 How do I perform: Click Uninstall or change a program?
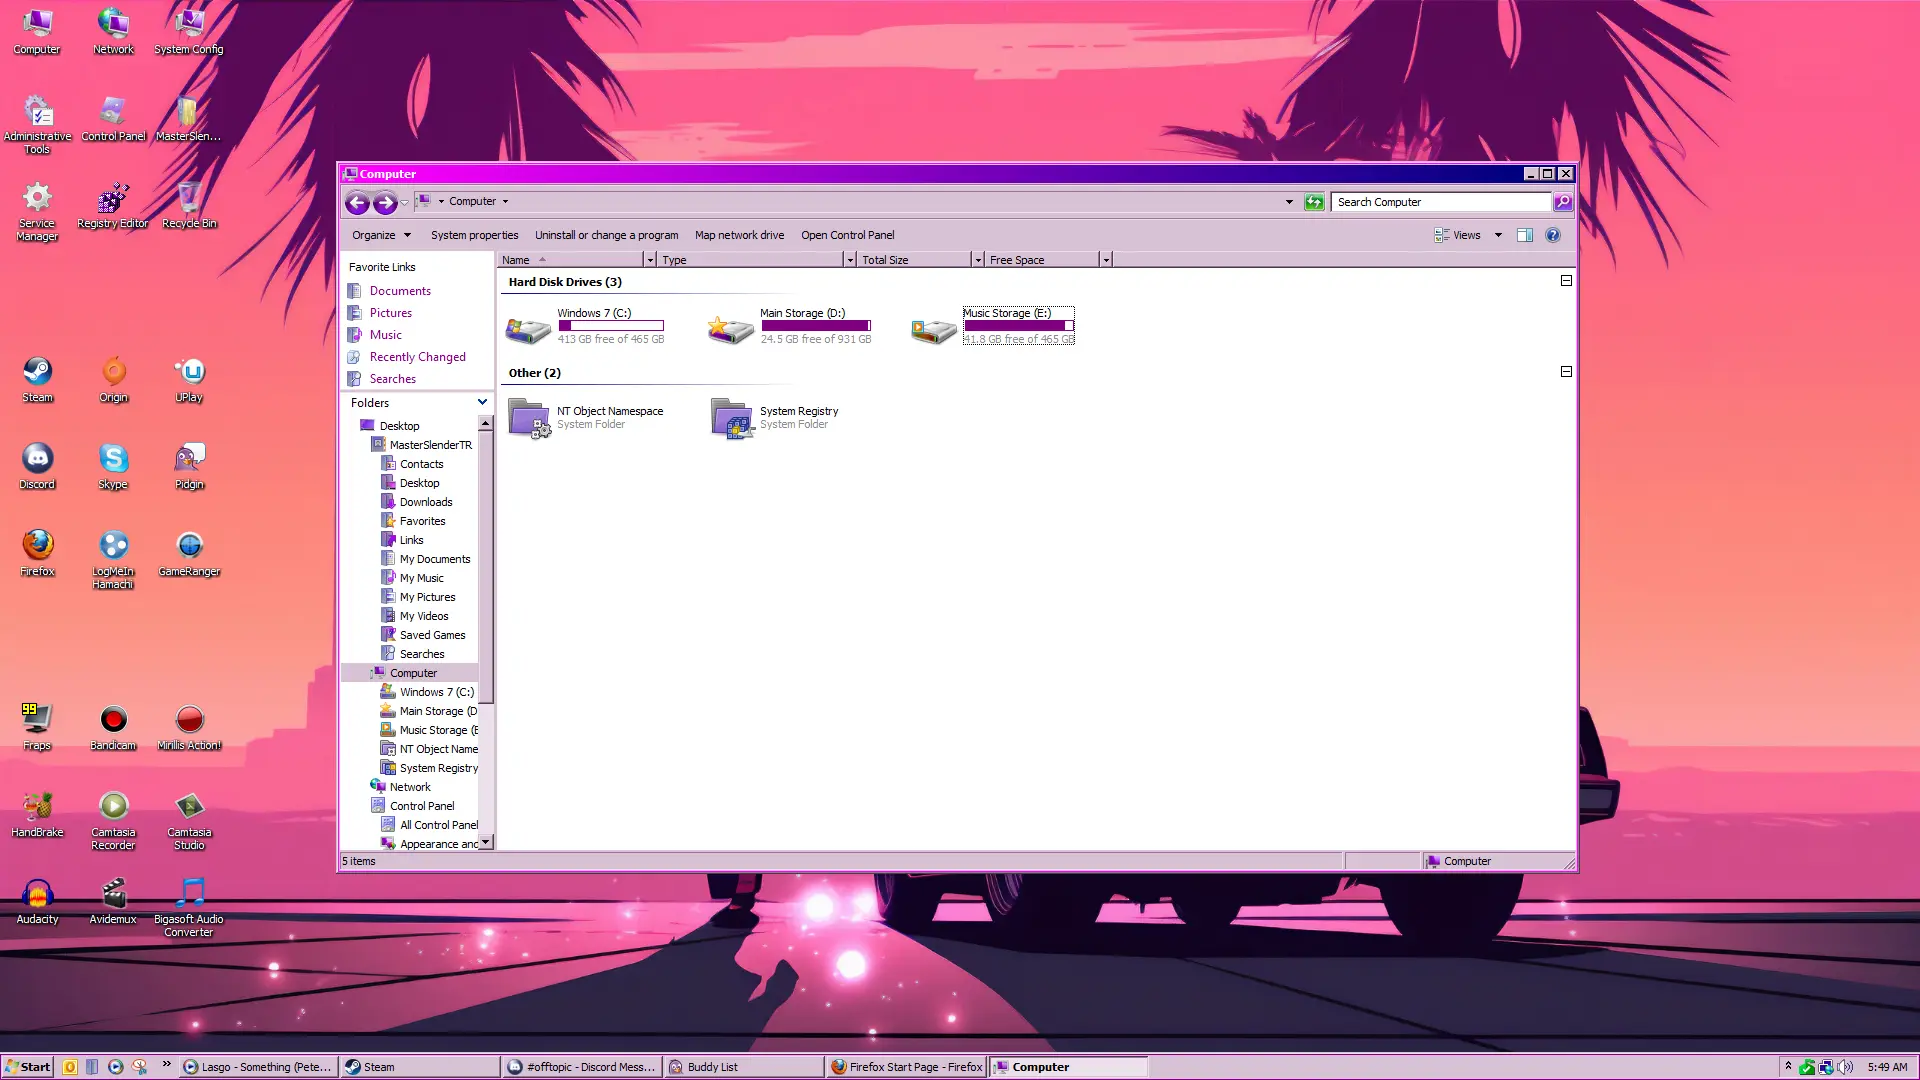pos(606,235)
